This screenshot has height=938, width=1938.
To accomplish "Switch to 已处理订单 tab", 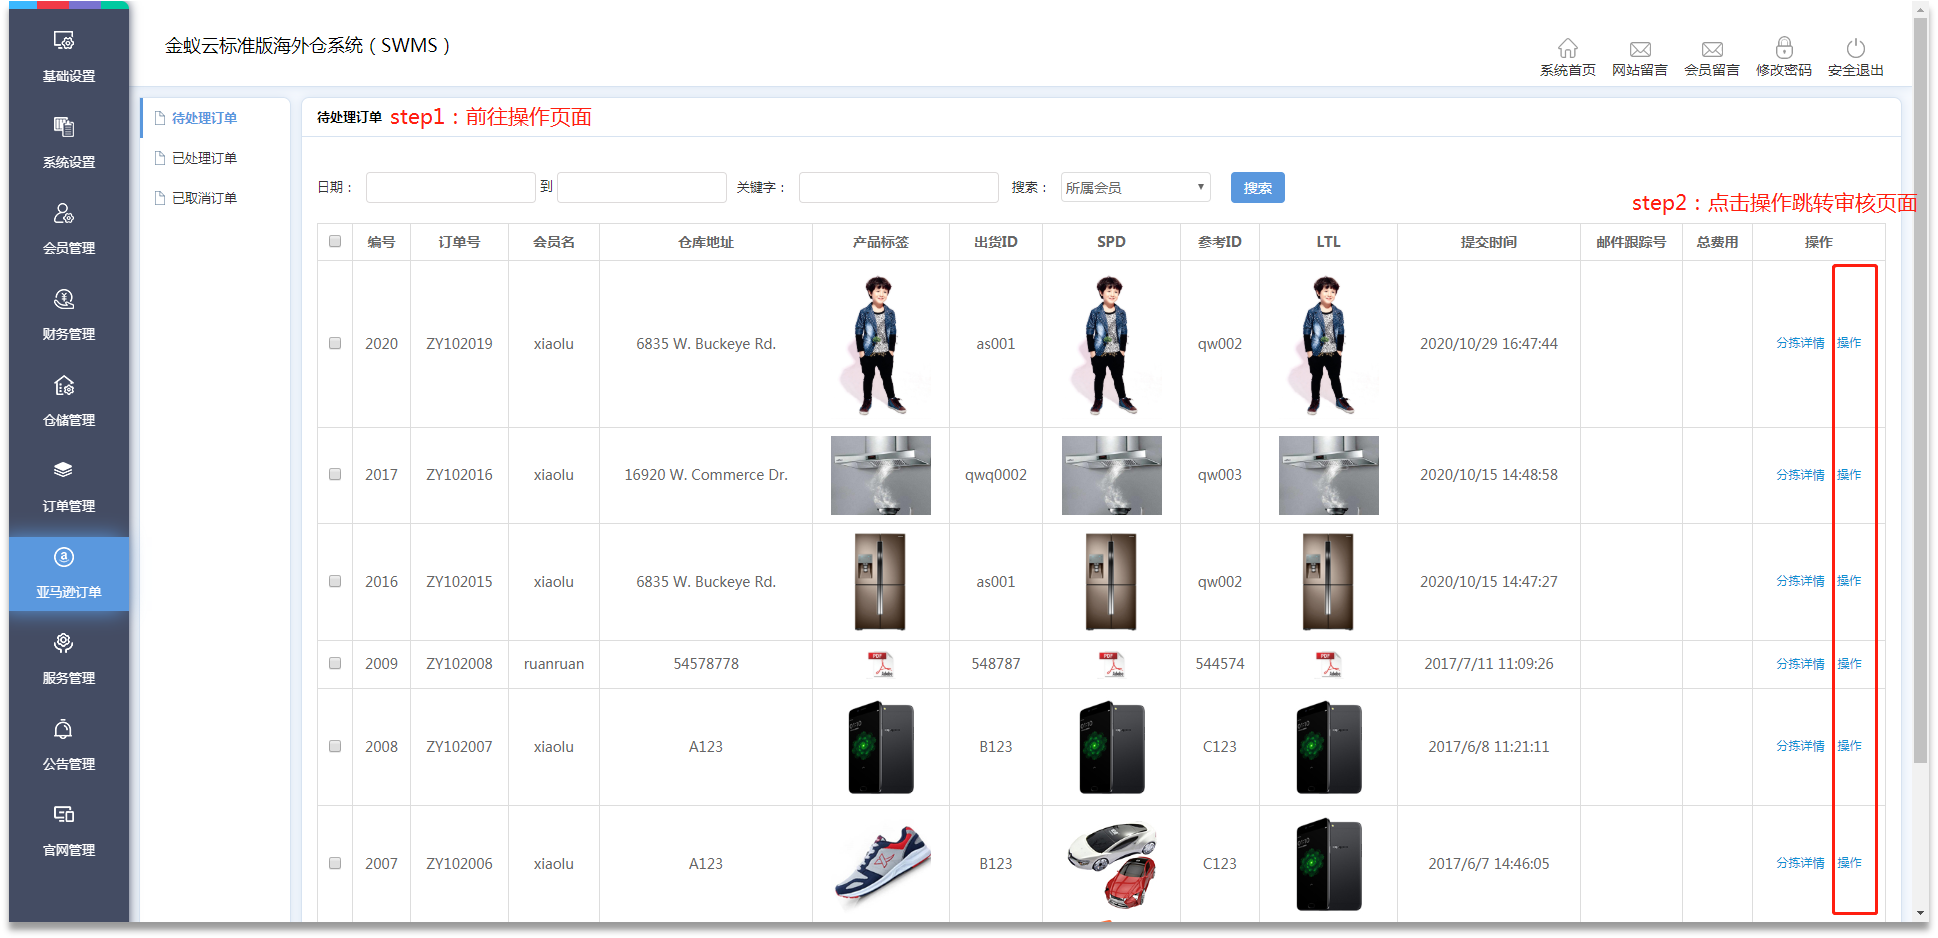I will click(x=204, y=158).
